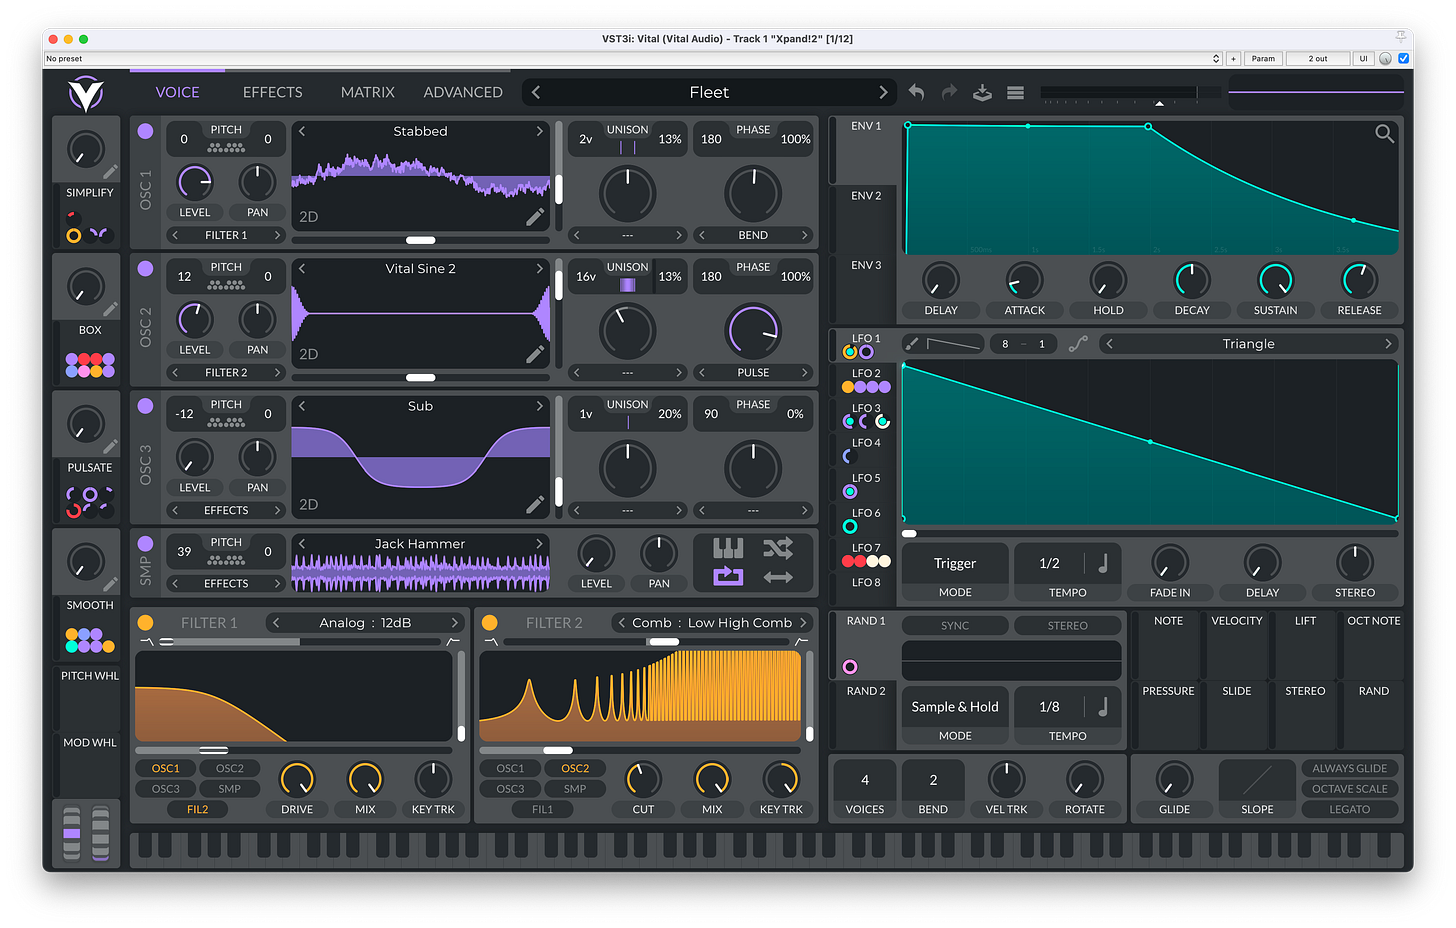This screenshot has height=928, width=1456.
Task: Click the Vital logo icon
Action: point(85,94)
